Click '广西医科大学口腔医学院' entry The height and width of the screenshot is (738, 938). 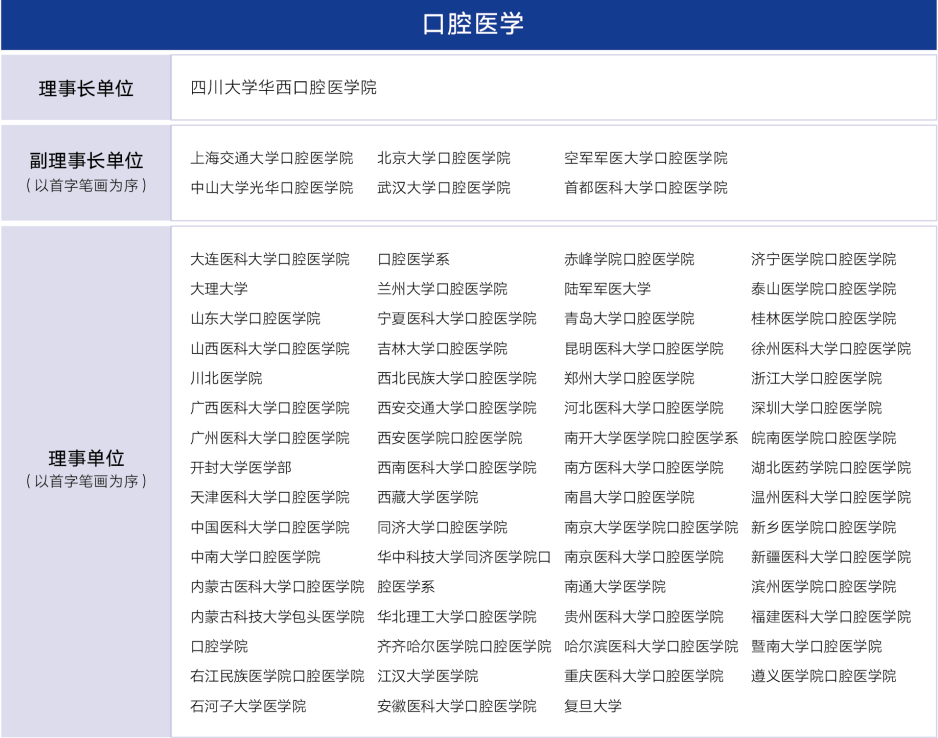(270, 408)
